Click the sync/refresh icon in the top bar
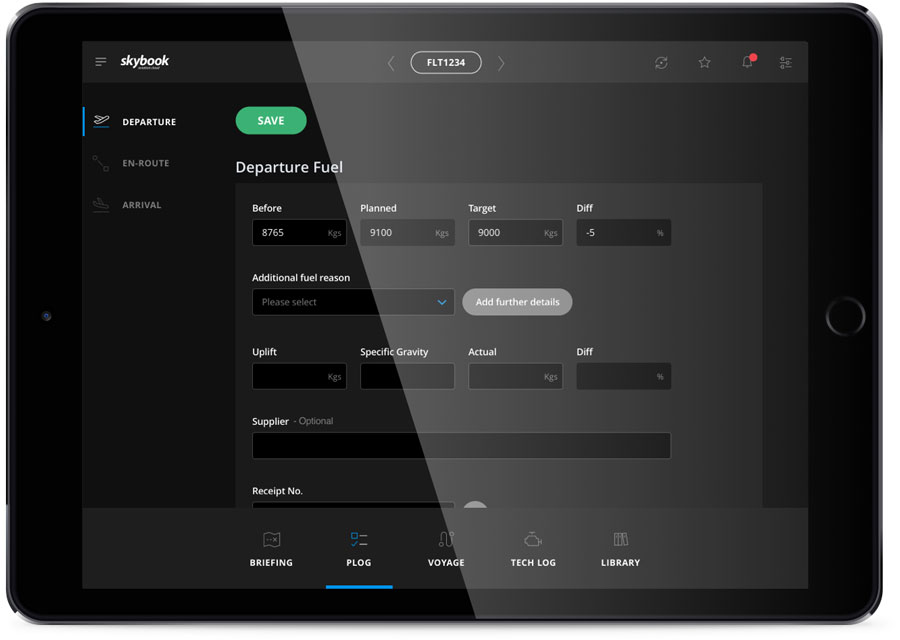900x640 pixels. (x=661, y=62)
